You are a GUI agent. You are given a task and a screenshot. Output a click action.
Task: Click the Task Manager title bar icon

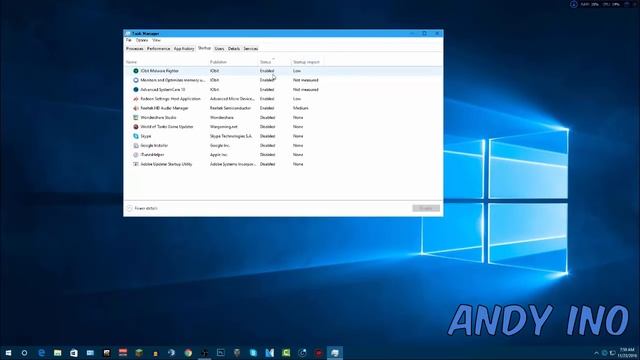click(128, 33)
